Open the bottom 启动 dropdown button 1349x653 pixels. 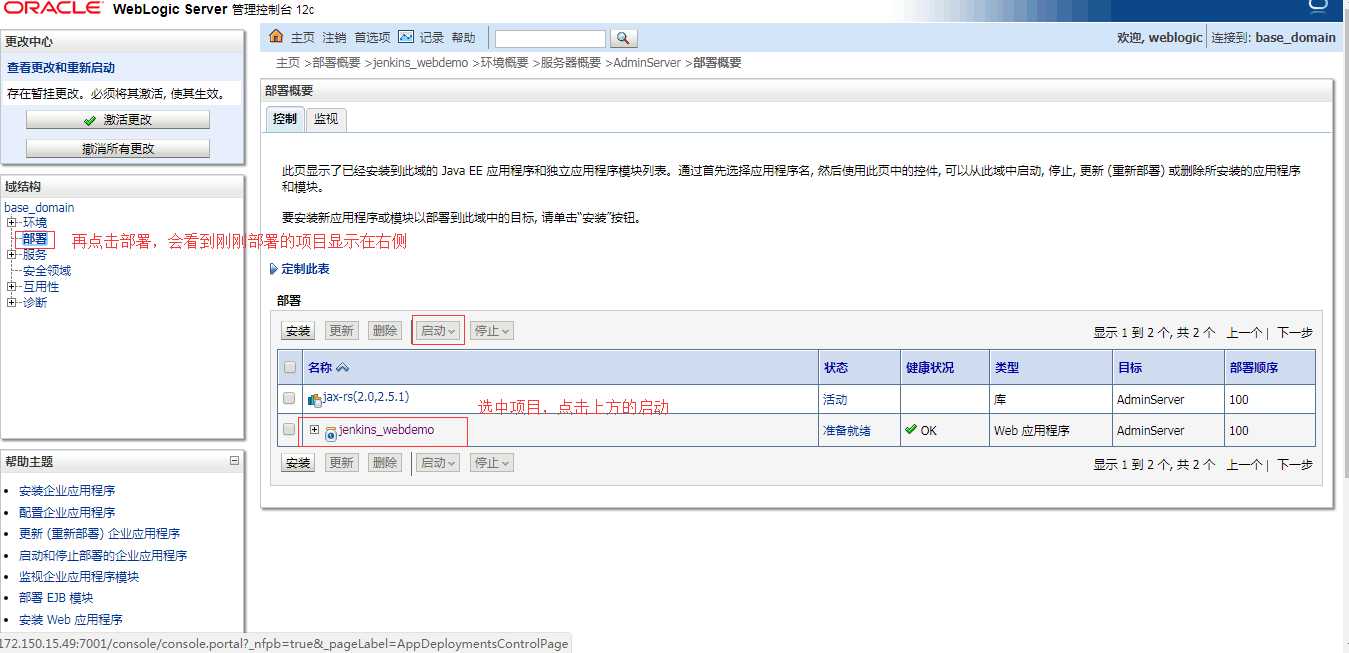(x=438, y=462)
